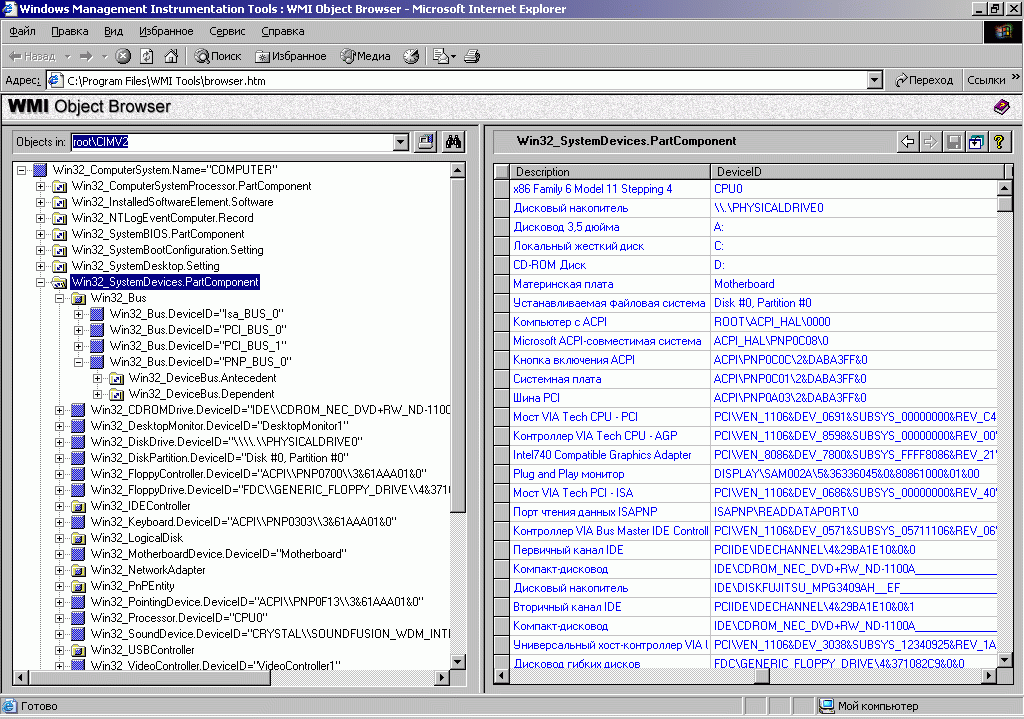The width and height of the screenshot is (1024, 719).
Task: Click the Description column header
Action: click(x=609, y=172)
